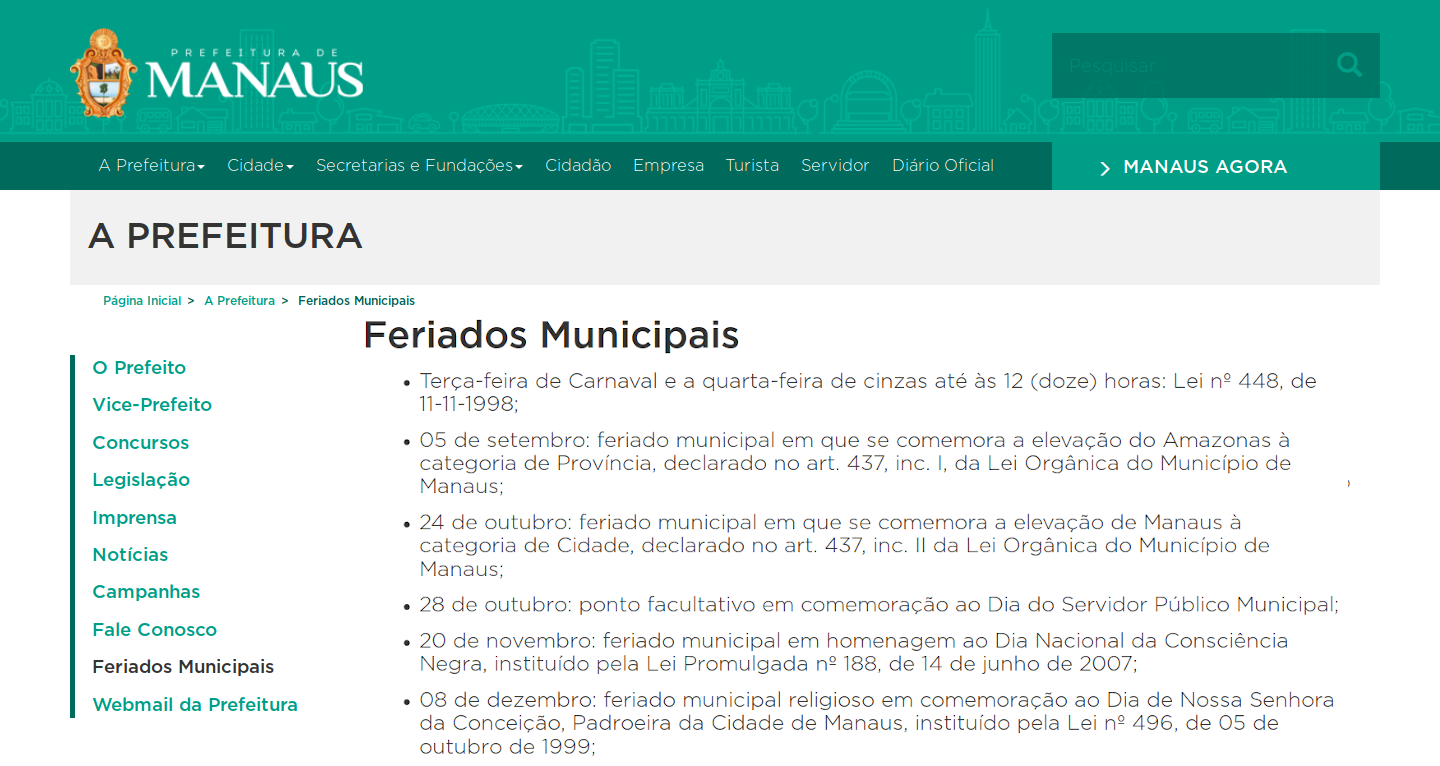
Task: Click the A PREFEITURA section title
Action: coord(225,236)
